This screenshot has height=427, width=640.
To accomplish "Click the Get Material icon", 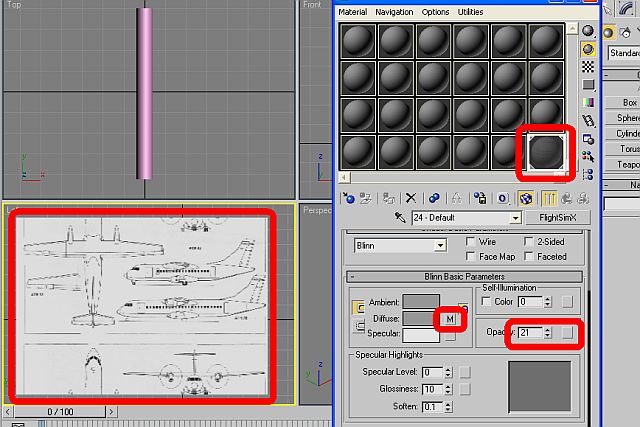I will (349, 199).
